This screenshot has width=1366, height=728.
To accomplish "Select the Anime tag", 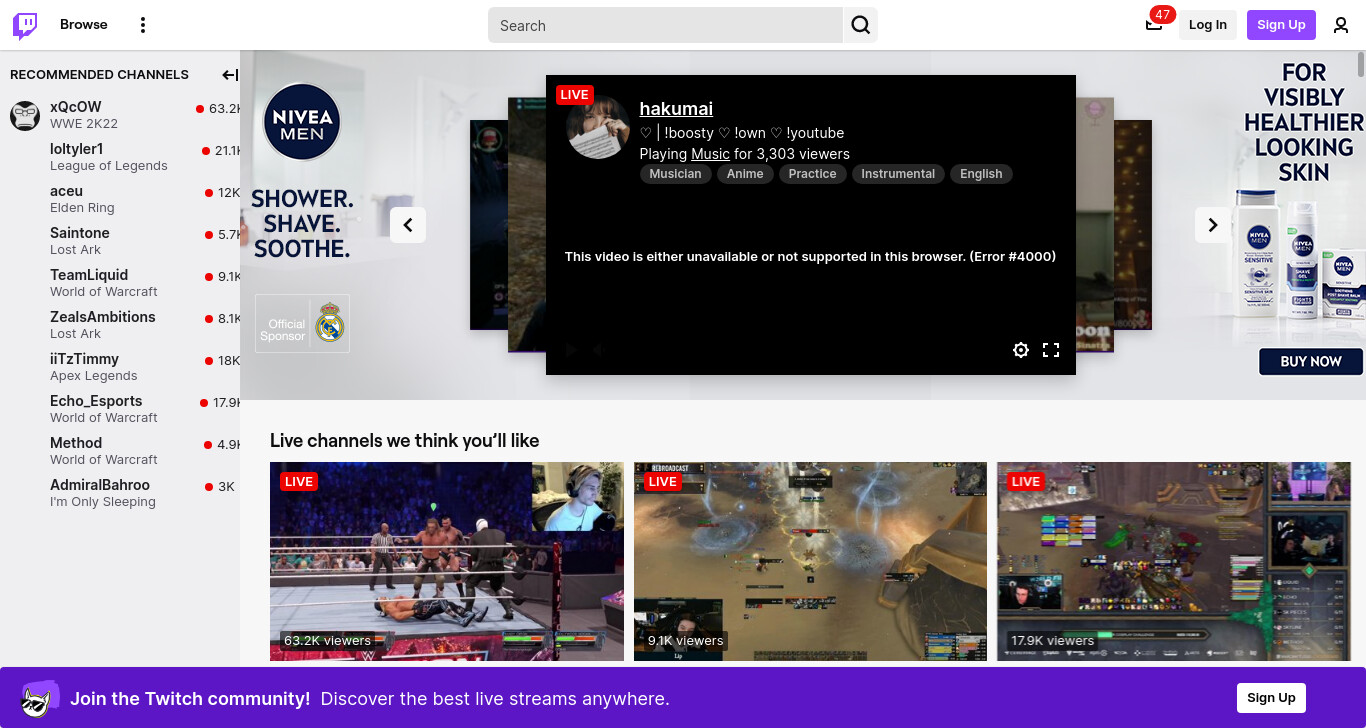I will 745,174.
